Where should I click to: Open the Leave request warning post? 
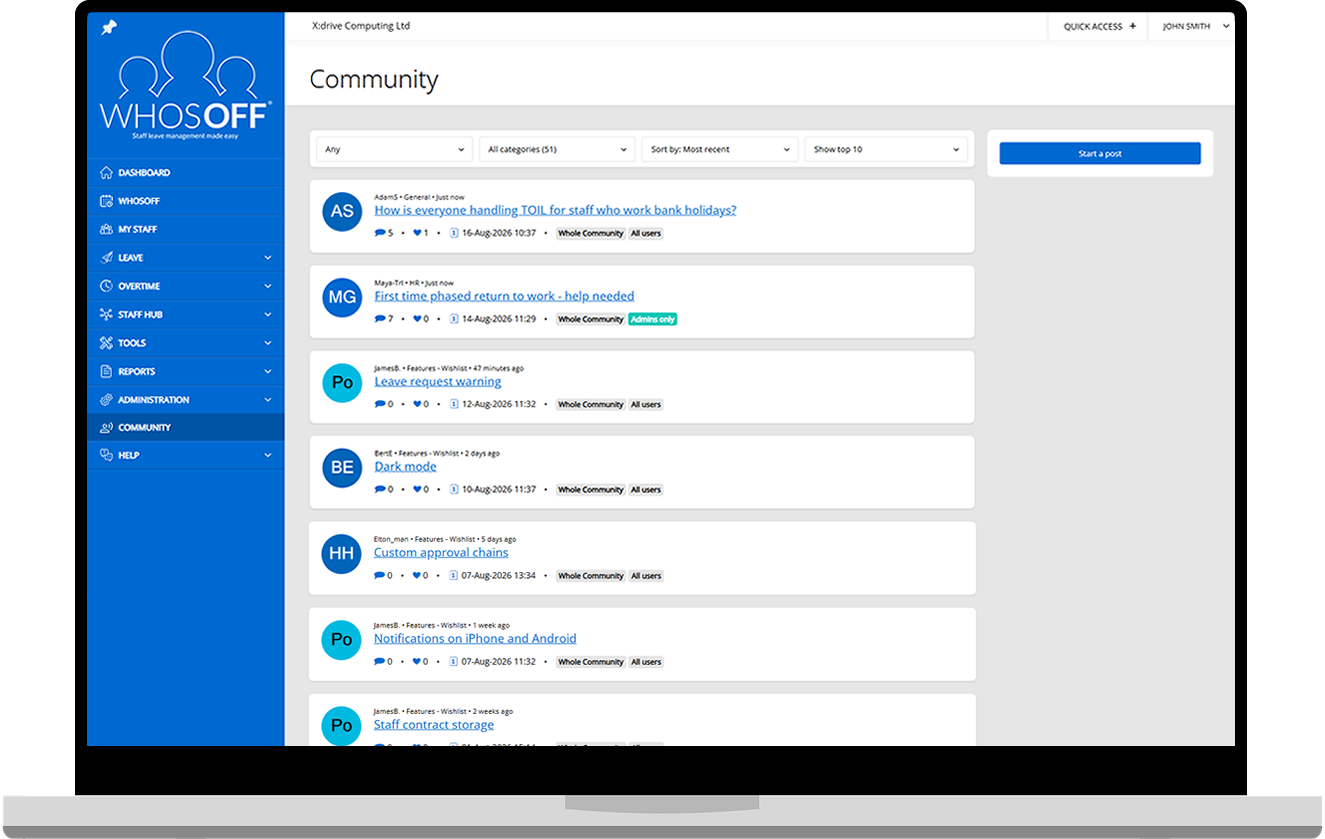click(x=438, y=382)
